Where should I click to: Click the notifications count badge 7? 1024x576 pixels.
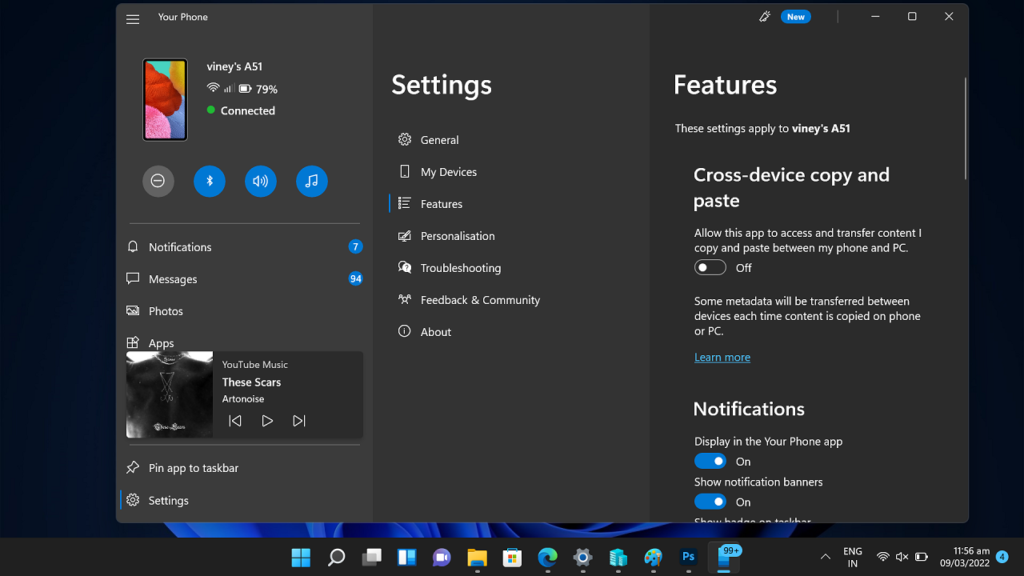(355, 247)
